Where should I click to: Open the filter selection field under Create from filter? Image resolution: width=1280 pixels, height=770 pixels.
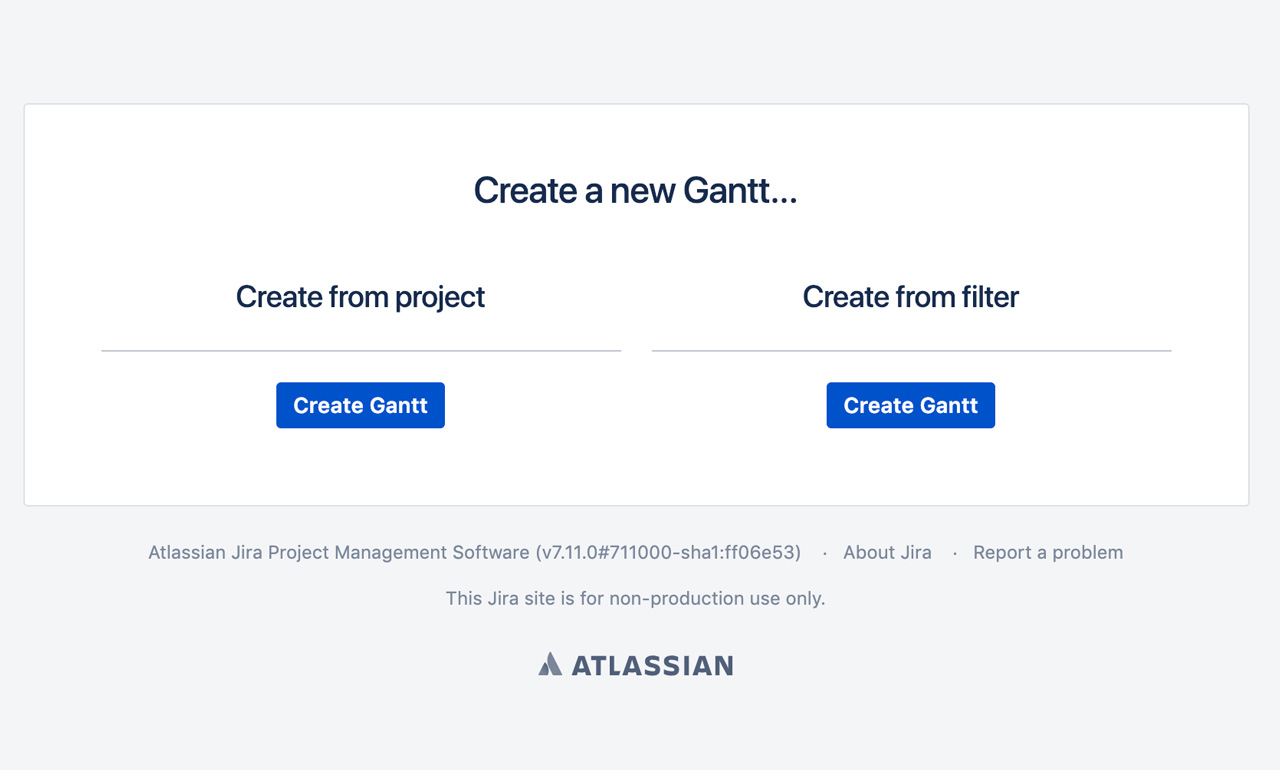pyautogui.click(x=910, y=345)
